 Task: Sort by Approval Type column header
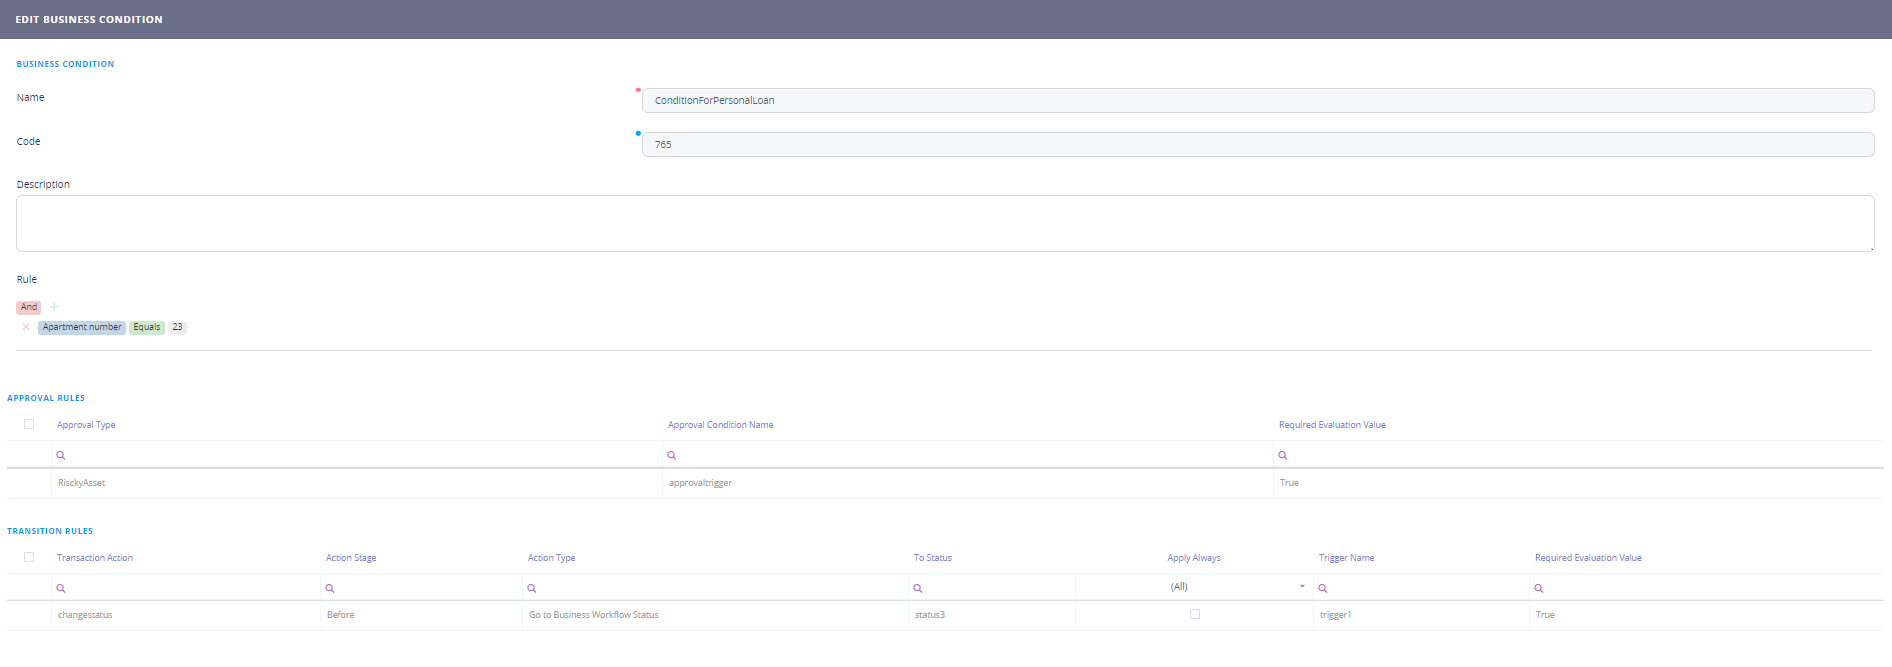[x=86, y=425]
